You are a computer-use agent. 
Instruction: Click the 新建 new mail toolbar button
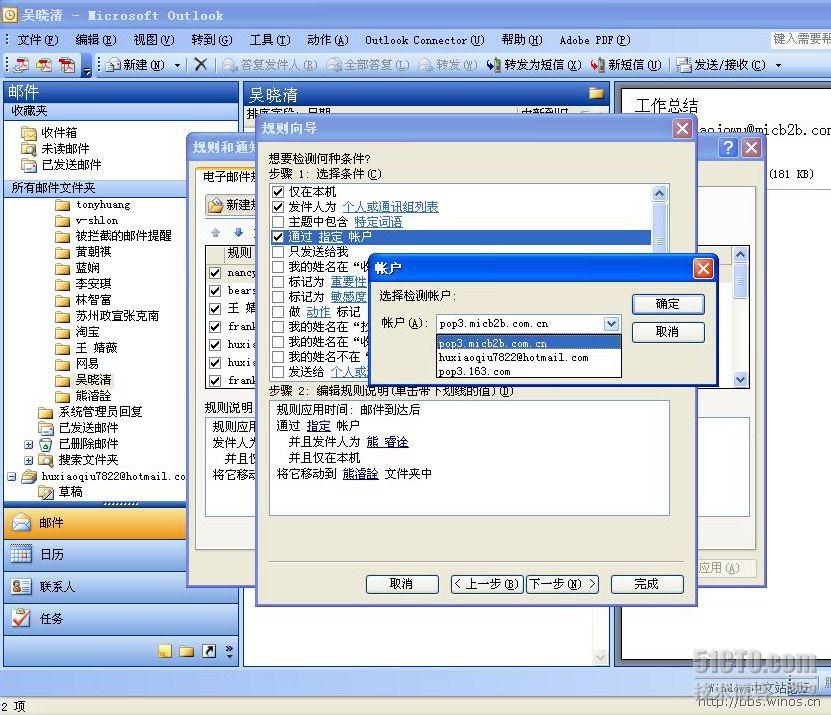click(x=135, y=65)
